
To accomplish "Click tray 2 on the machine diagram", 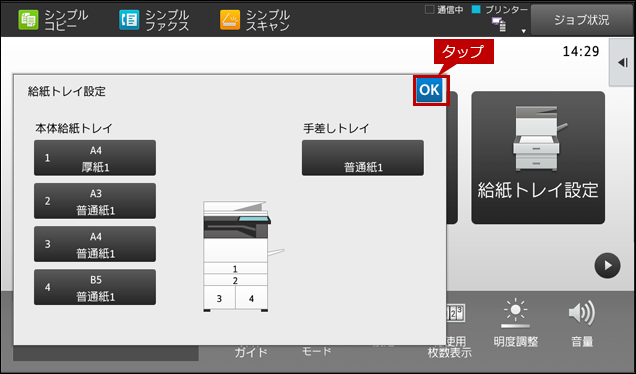I will [235, 280].
